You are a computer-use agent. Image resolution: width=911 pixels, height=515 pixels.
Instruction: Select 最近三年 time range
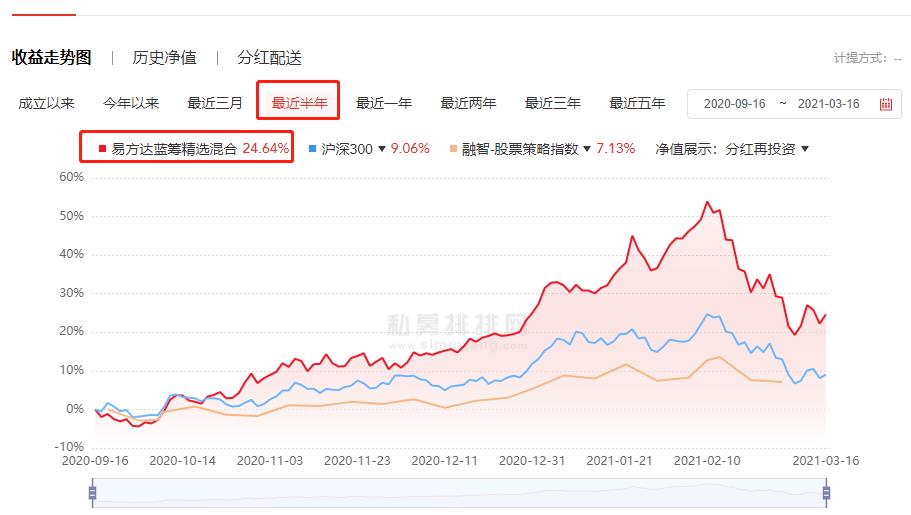click(553, 103)
